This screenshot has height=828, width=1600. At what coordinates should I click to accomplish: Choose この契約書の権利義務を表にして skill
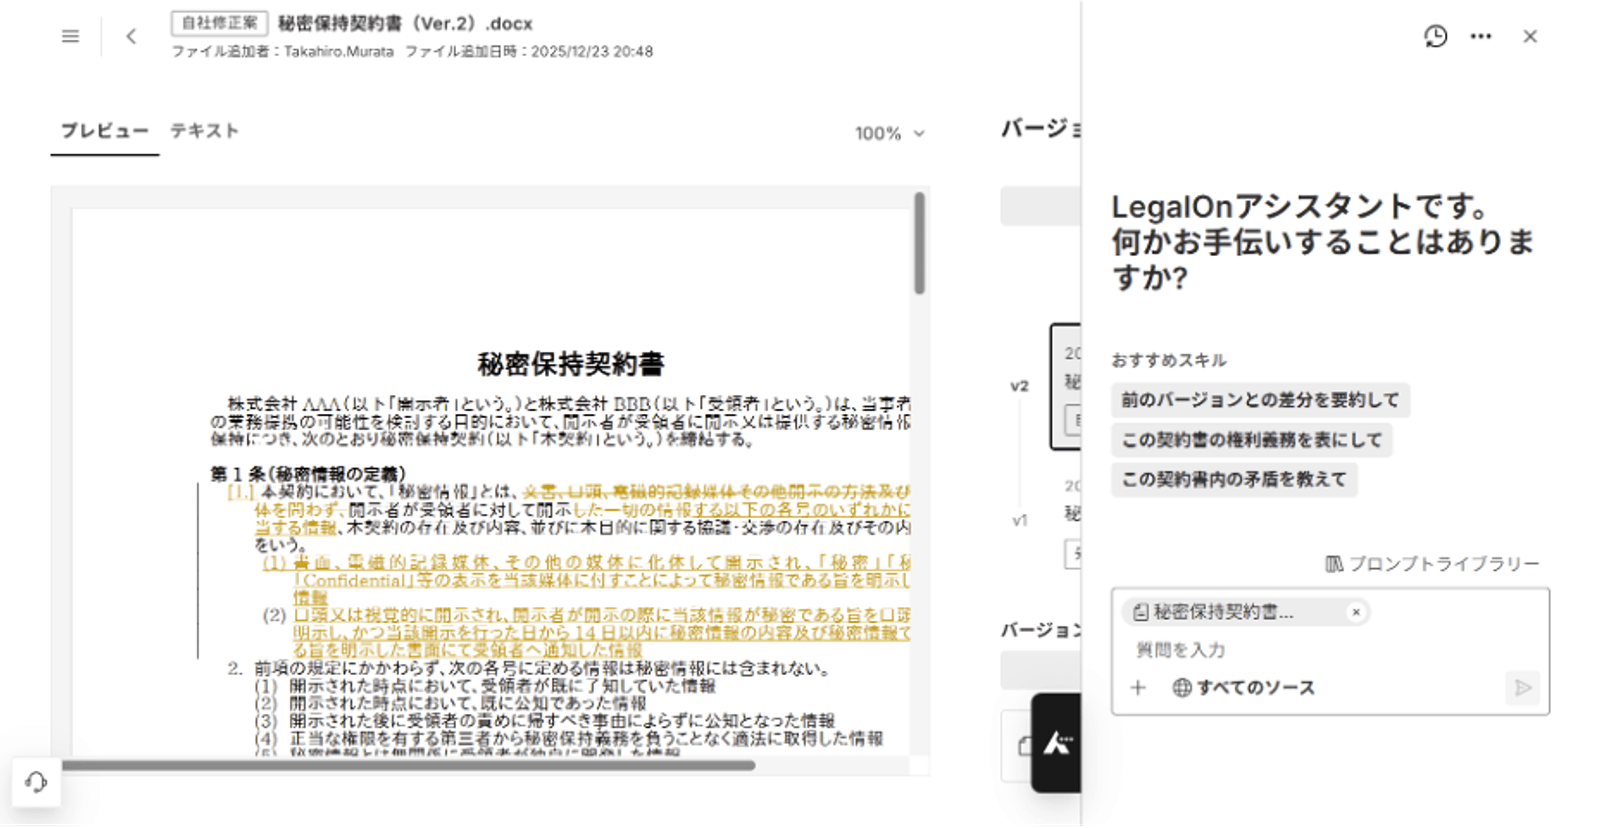click(1251, 440)
